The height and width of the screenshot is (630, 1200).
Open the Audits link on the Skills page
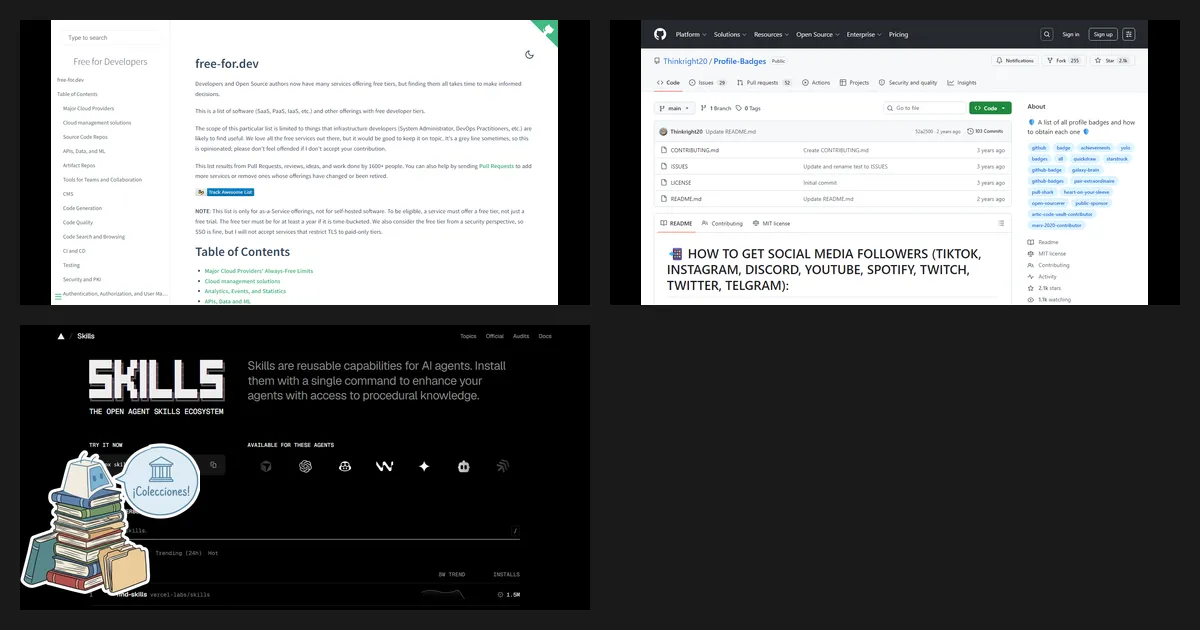click(521, 336)
